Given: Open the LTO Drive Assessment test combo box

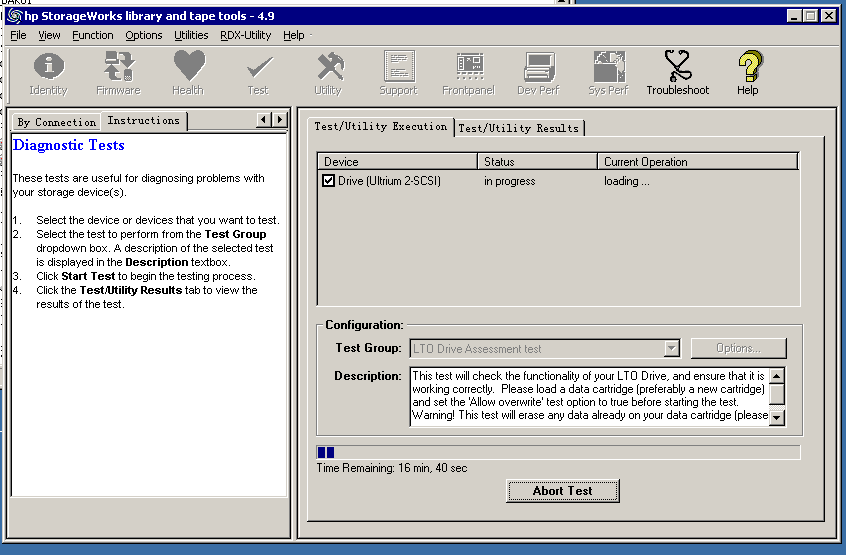Looking at the screenshot, I should coord(545,348).
